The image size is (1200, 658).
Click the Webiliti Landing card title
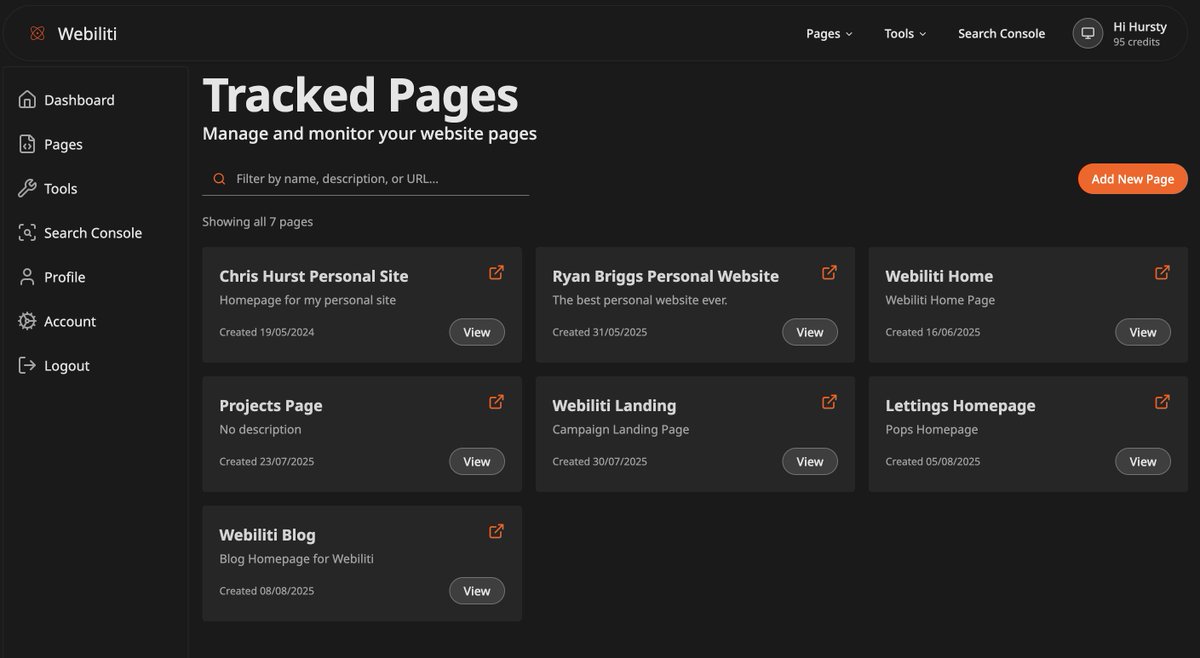(614, 405)
